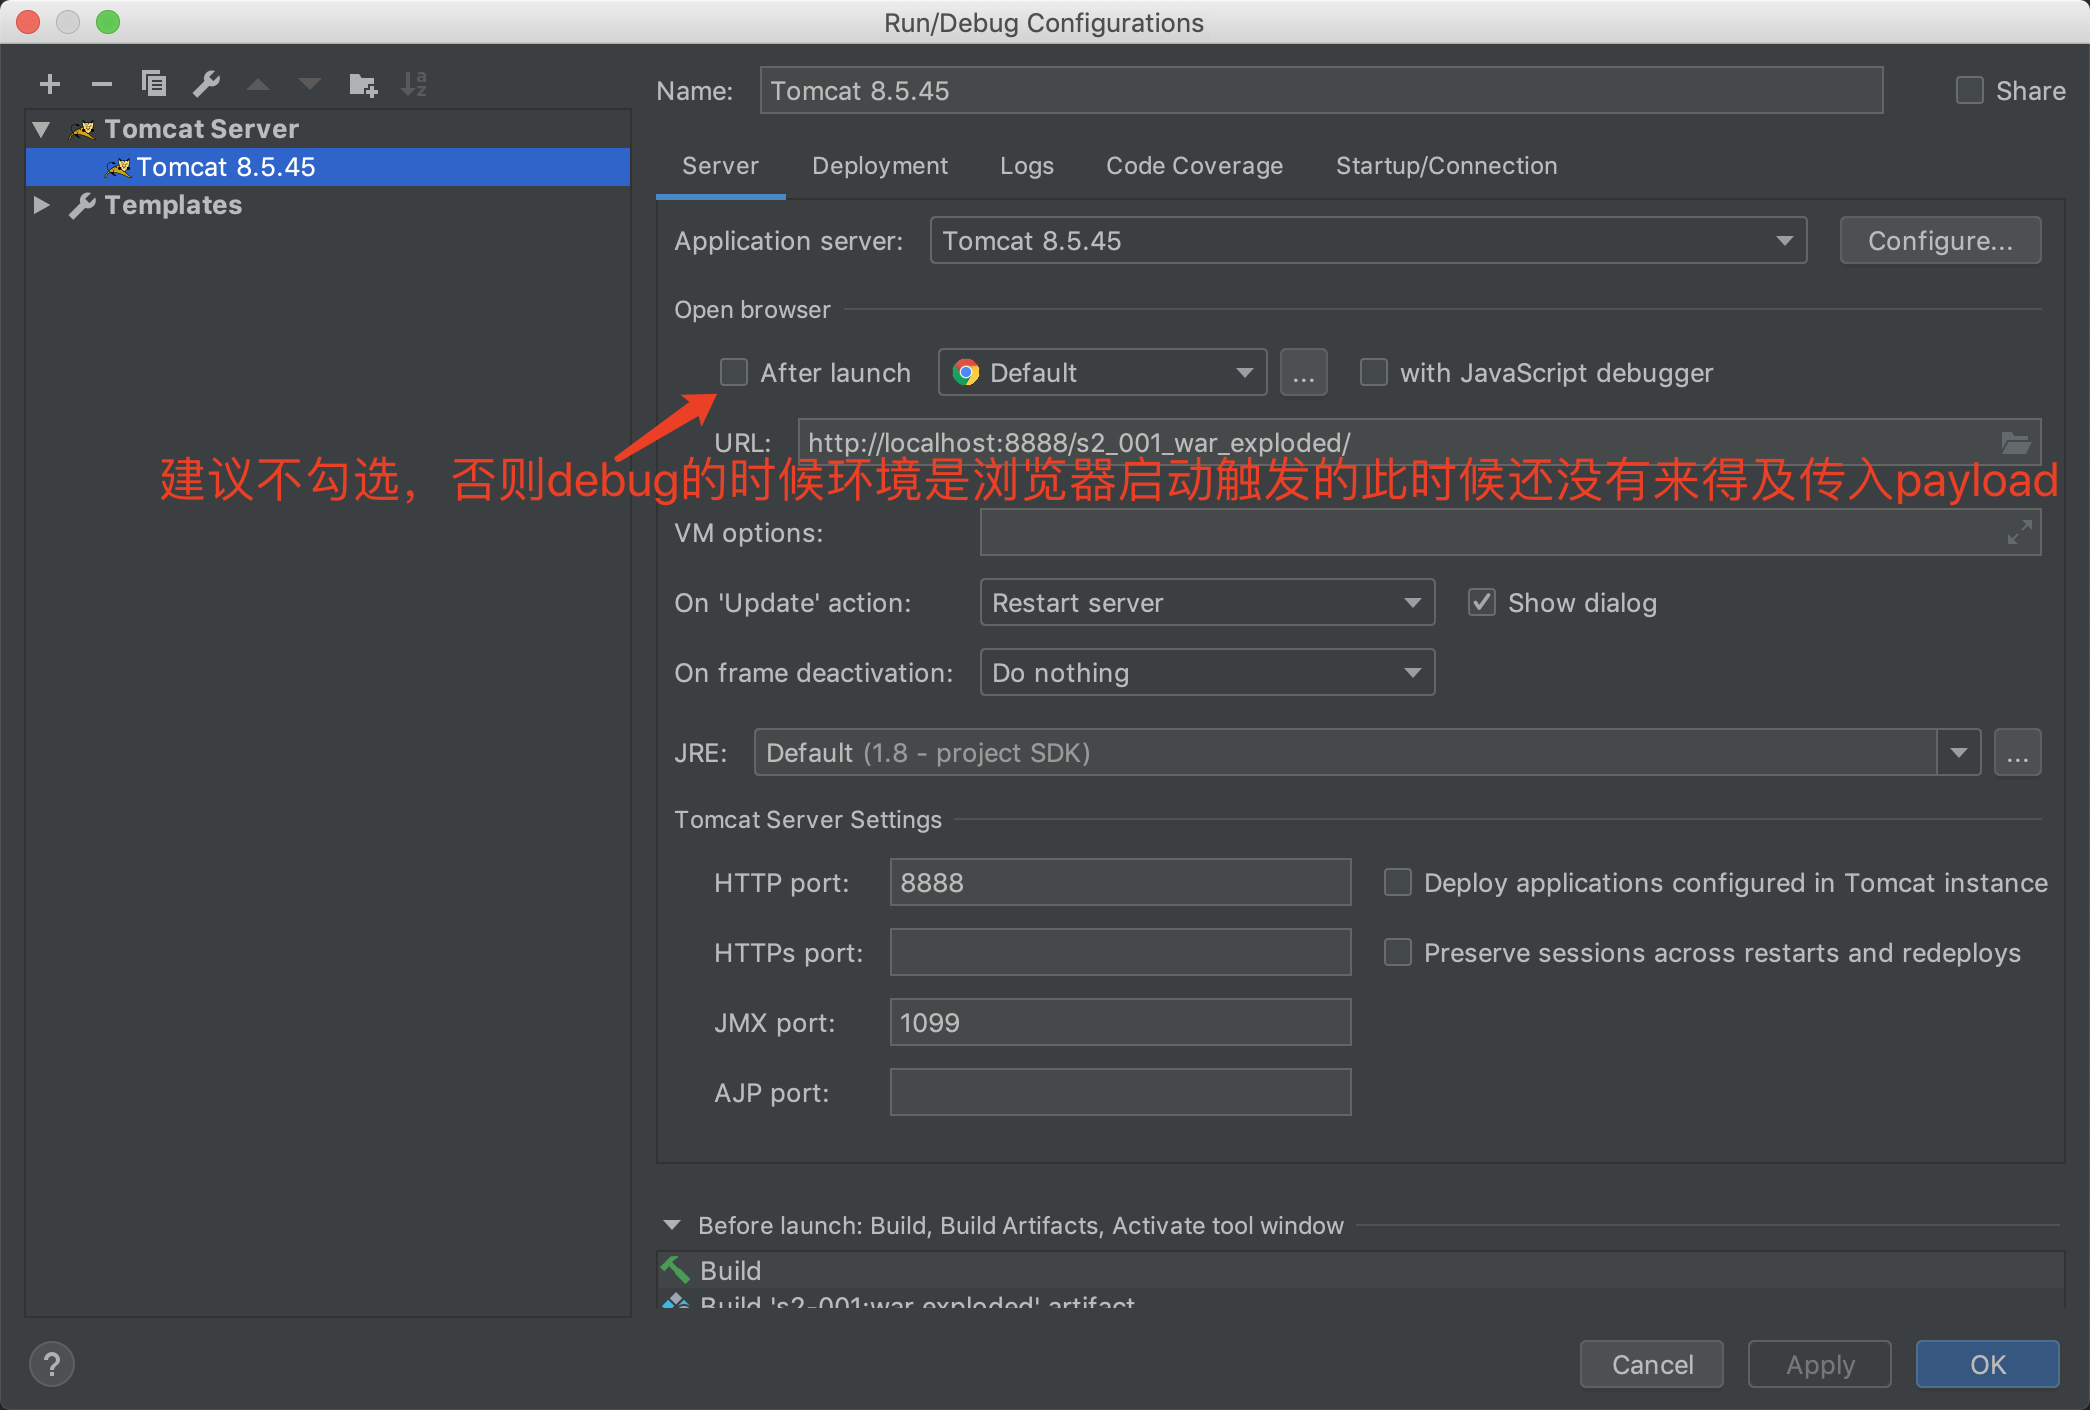Expand VM options field editor
2090x1410 pixels.
pyautogui.click(x=2019, y=532)
